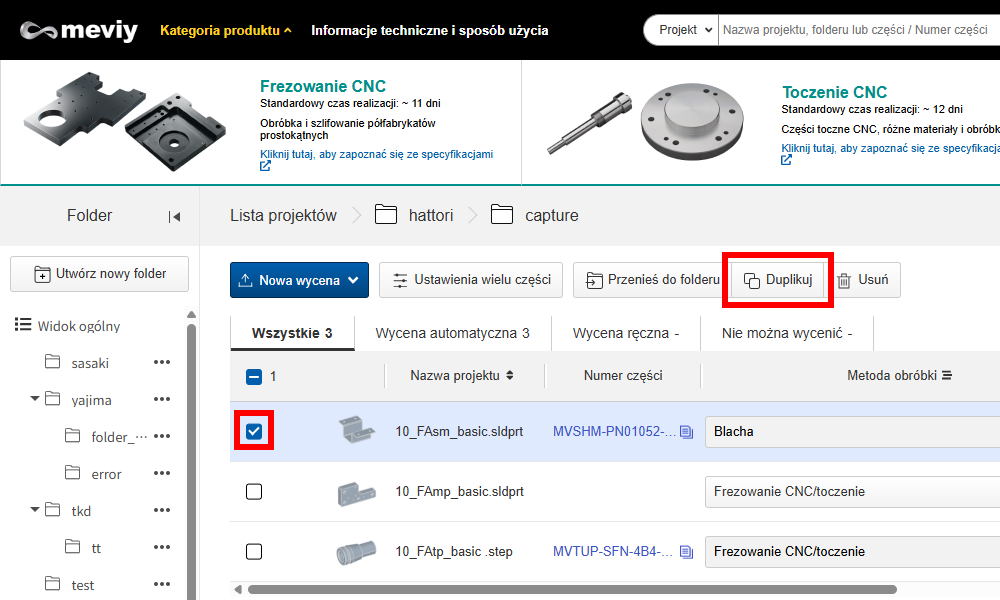Viewport: 1000px width, 600px height.
Task: Copy part number MVSHM-PN01052 icon
Action: [686, 432]
